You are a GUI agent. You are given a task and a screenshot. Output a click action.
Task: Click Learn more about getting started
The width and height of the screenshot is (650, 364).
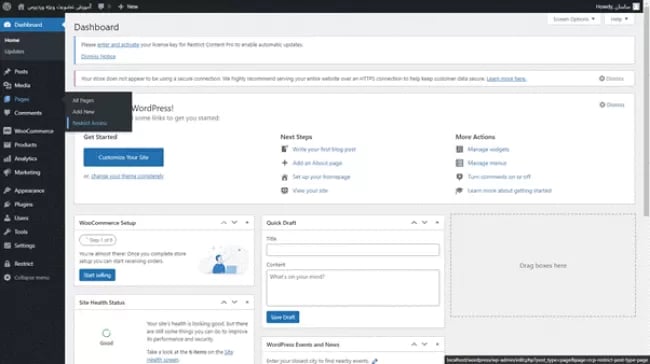[509, 191]
